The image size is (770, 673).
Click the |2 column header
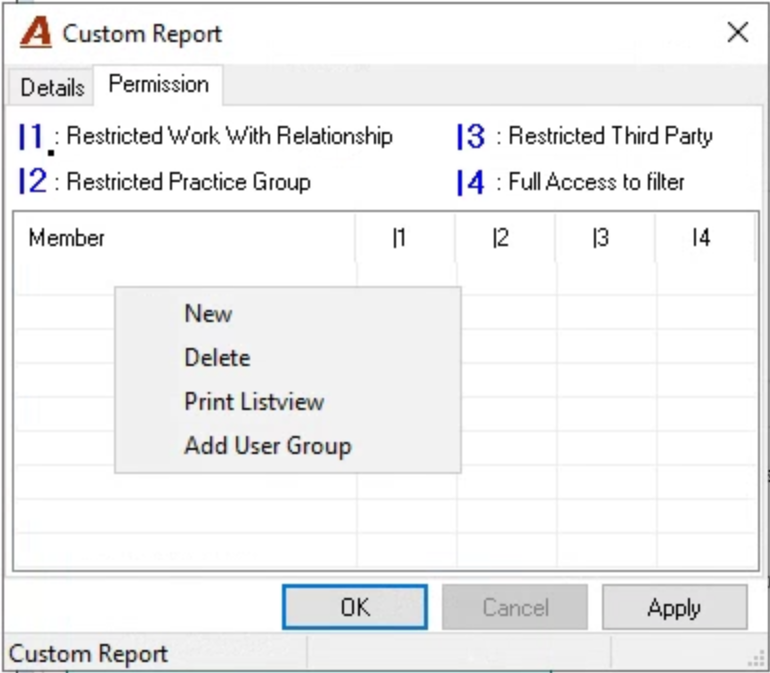505,238
